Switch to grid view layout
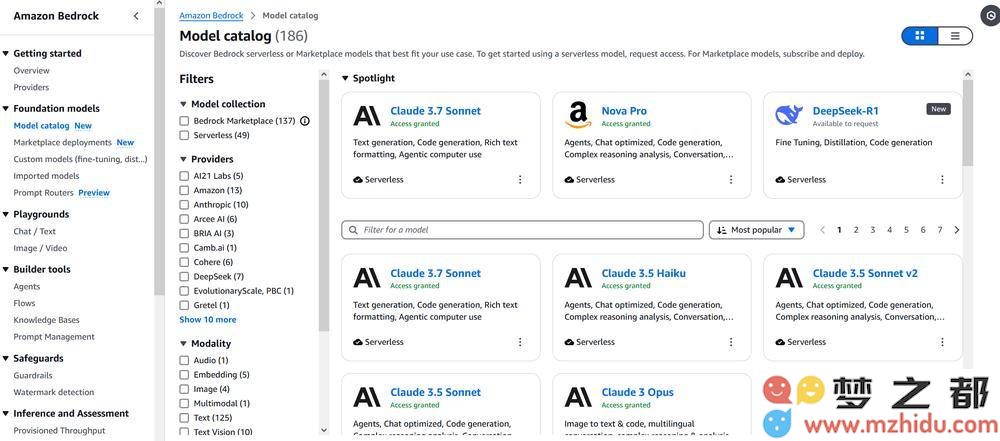The width and height of the screenshot is (1000, 441). pyautogui.click(x=920, y=36)
